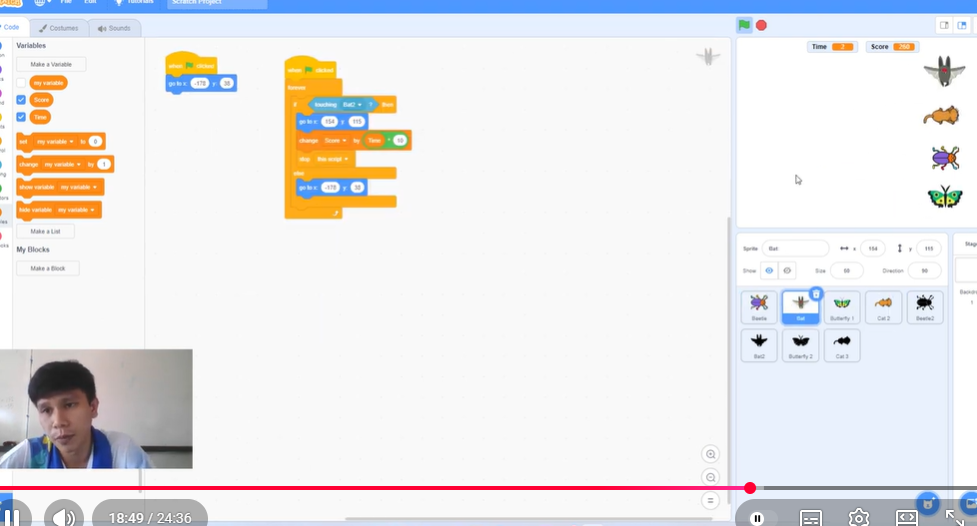Edit the sprite Direction field
Screen dimensions: 977x526
tap(925, 271)
